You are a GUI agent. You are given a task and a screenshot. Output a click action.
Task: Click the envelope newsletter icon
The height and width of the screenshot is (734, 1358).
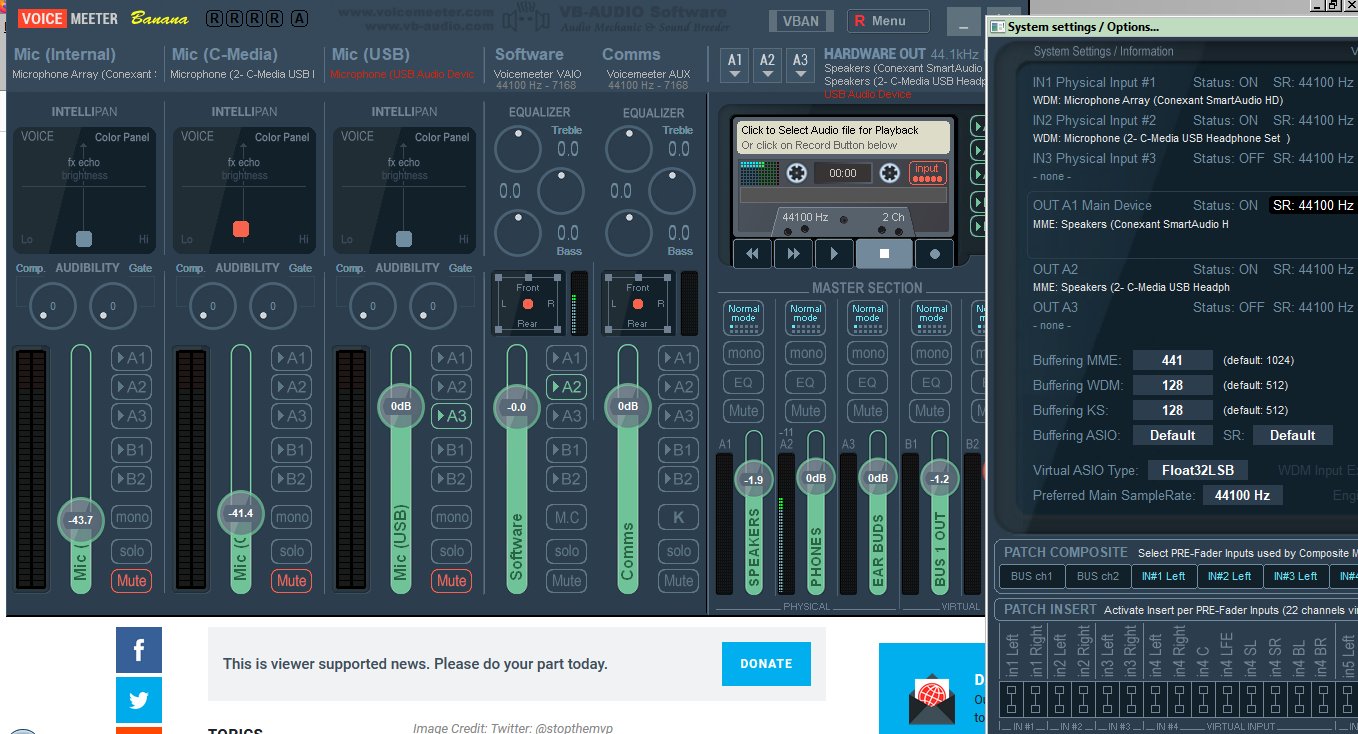pyautogui.click(x=931, y=700)
